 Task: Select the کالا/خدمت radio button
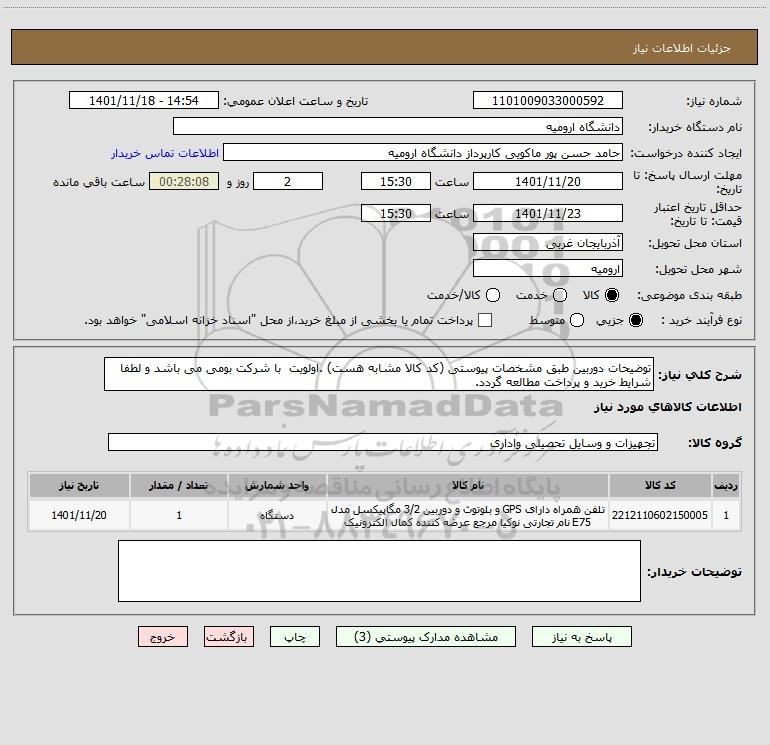493,295
